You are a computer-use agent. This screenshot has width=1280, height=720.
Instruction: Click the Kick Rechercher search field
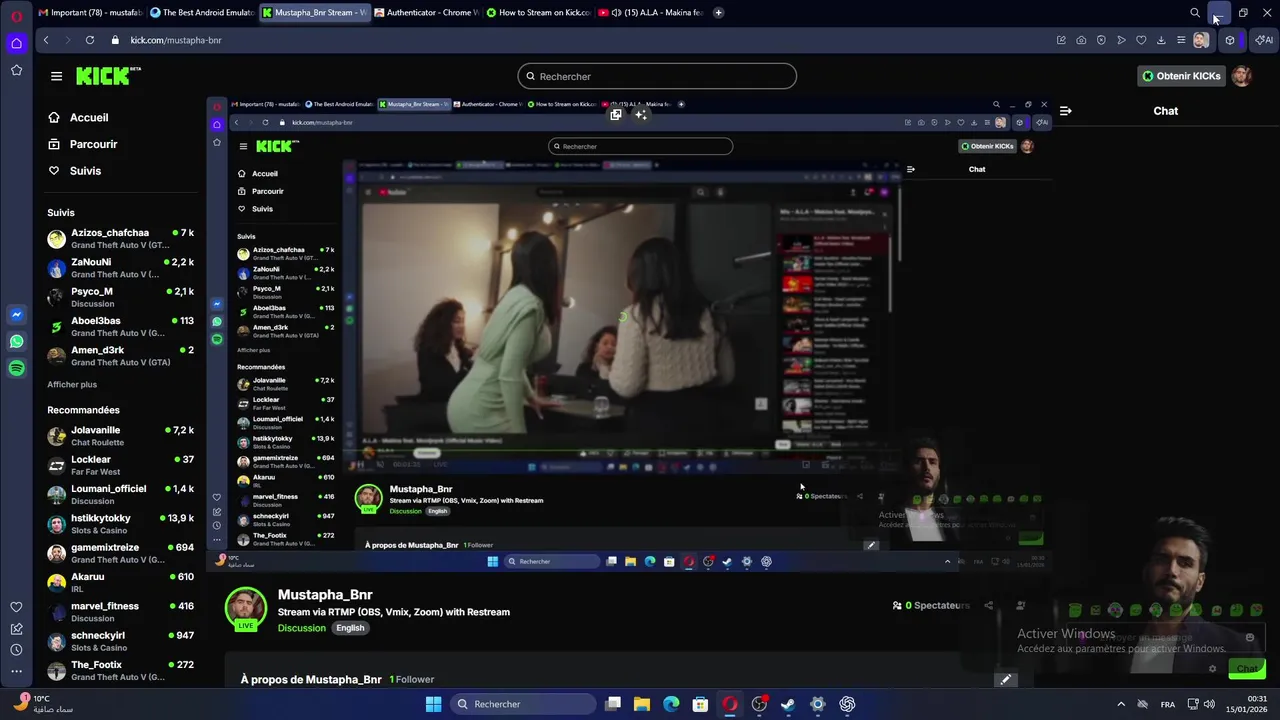(x=657, y=76)
